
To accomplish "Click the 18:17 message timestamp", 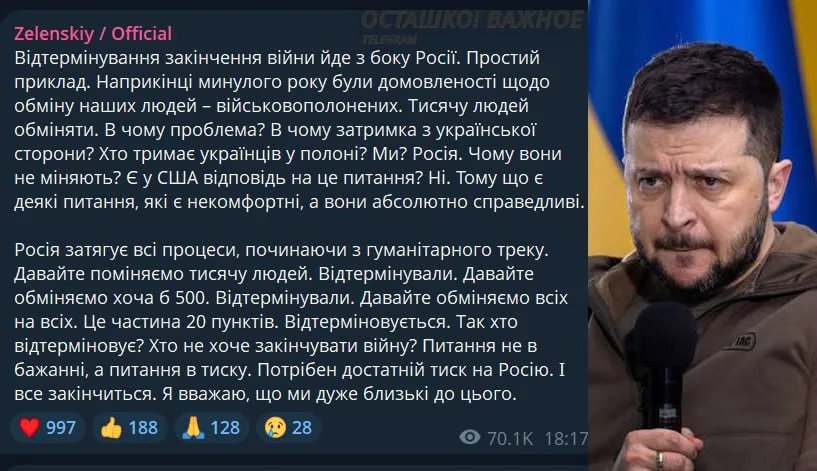I will coord(568,437).
